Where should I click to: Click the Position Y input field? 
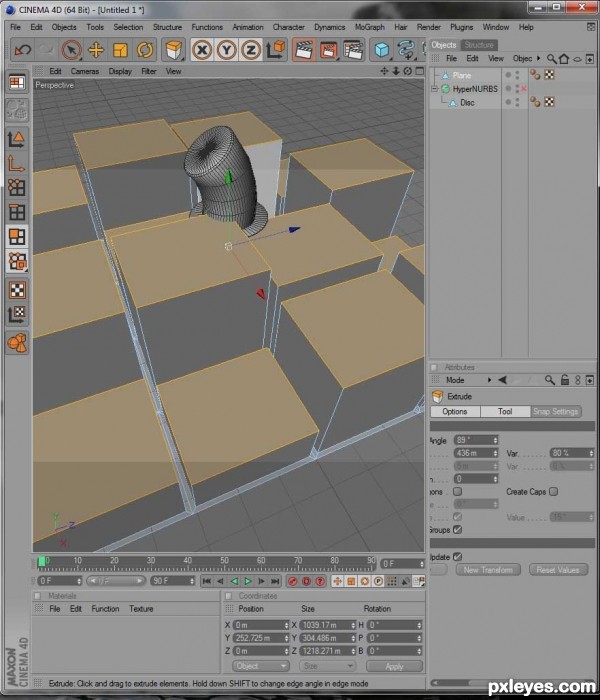click(261, 638)
